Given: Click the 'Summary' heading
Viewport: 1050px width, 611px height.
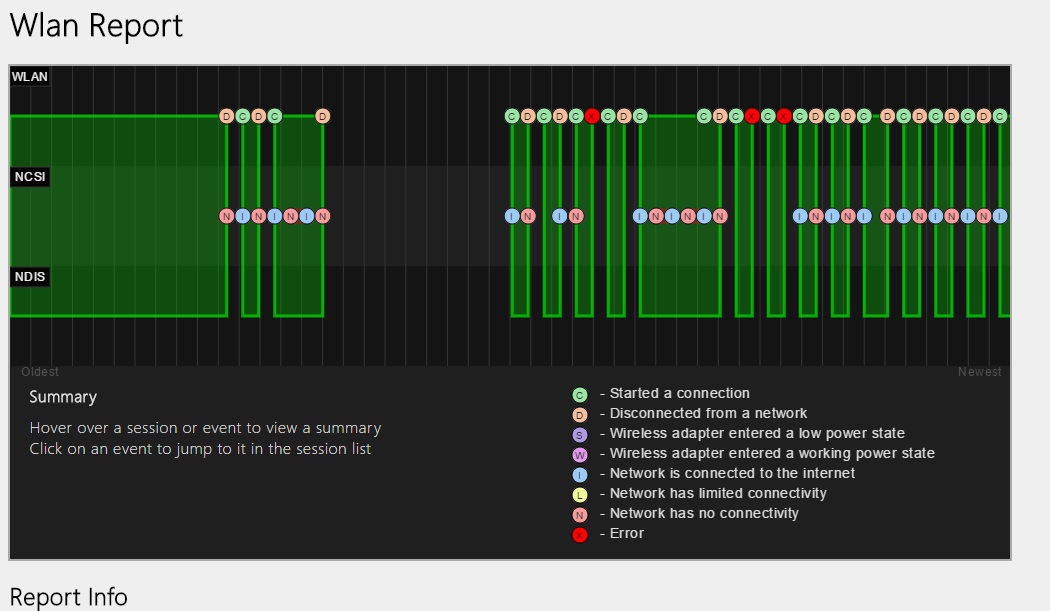Looking at the screenshot, I should pyautogui.click(x=63, y=397).
